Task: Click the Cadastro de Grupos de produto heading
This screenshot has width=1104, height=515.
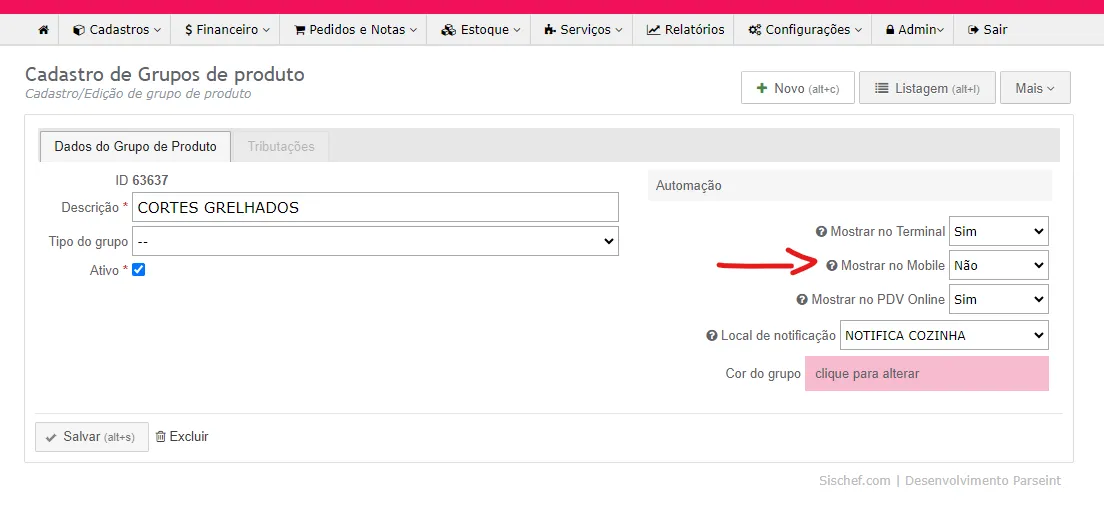Action: pos(165,74)
